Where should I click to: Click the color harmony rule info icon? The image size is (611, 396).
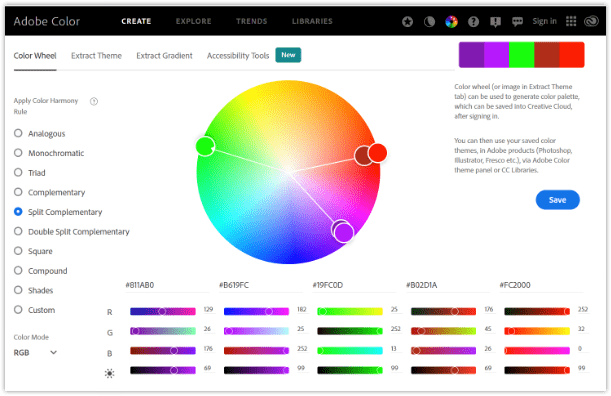coord(94,101)
